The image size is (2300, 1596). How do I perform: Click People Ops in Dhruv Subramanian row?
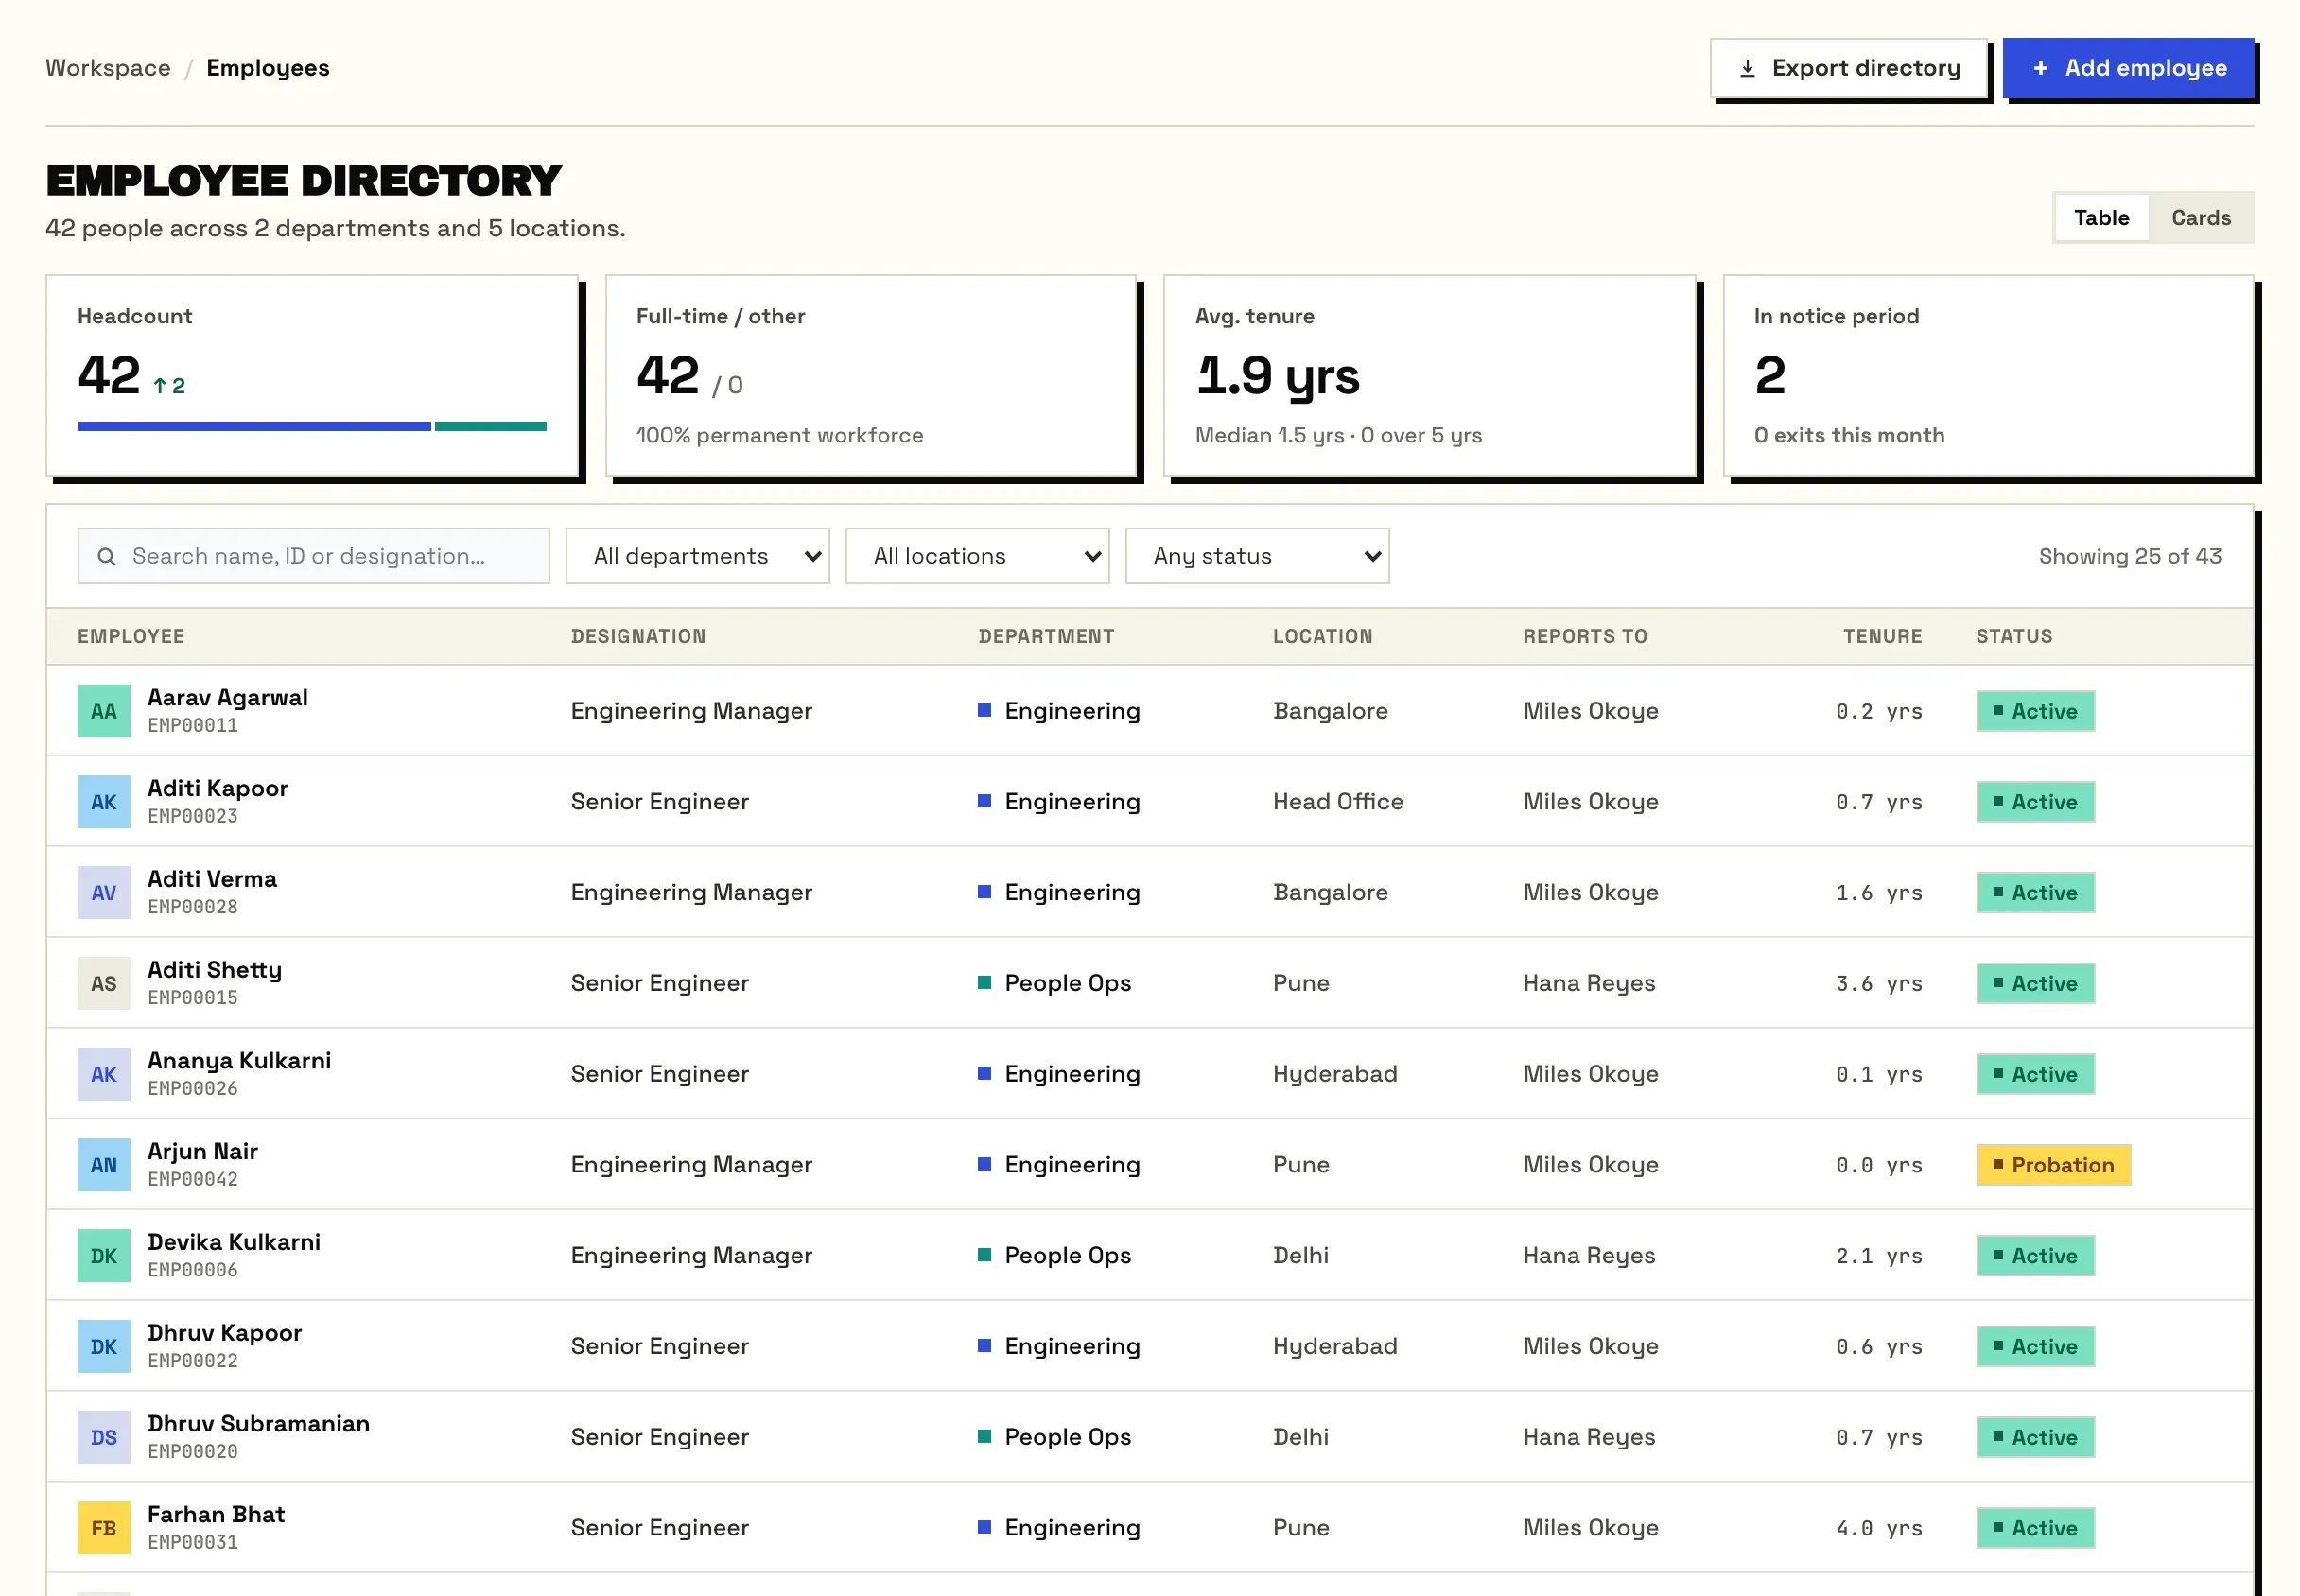1069,1438
